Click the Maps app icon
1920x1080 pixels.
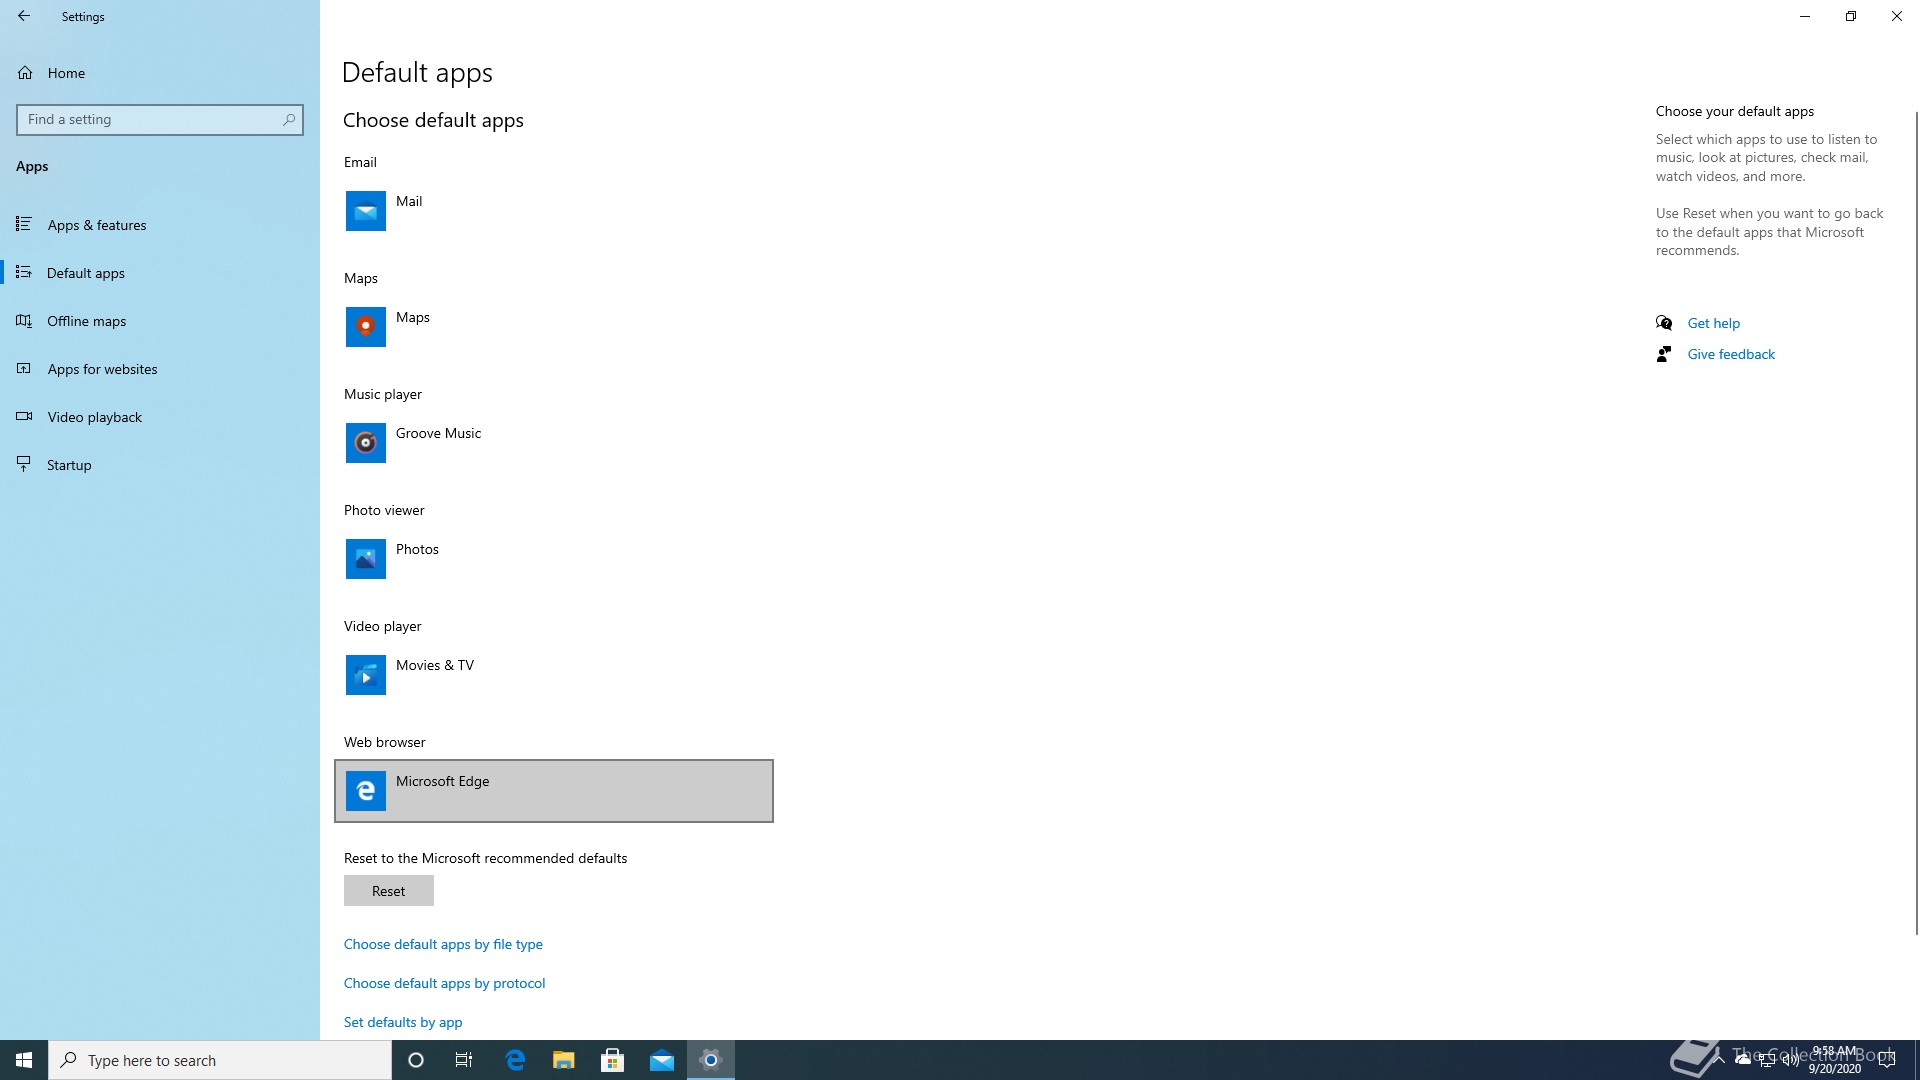[x=365, y=327]
